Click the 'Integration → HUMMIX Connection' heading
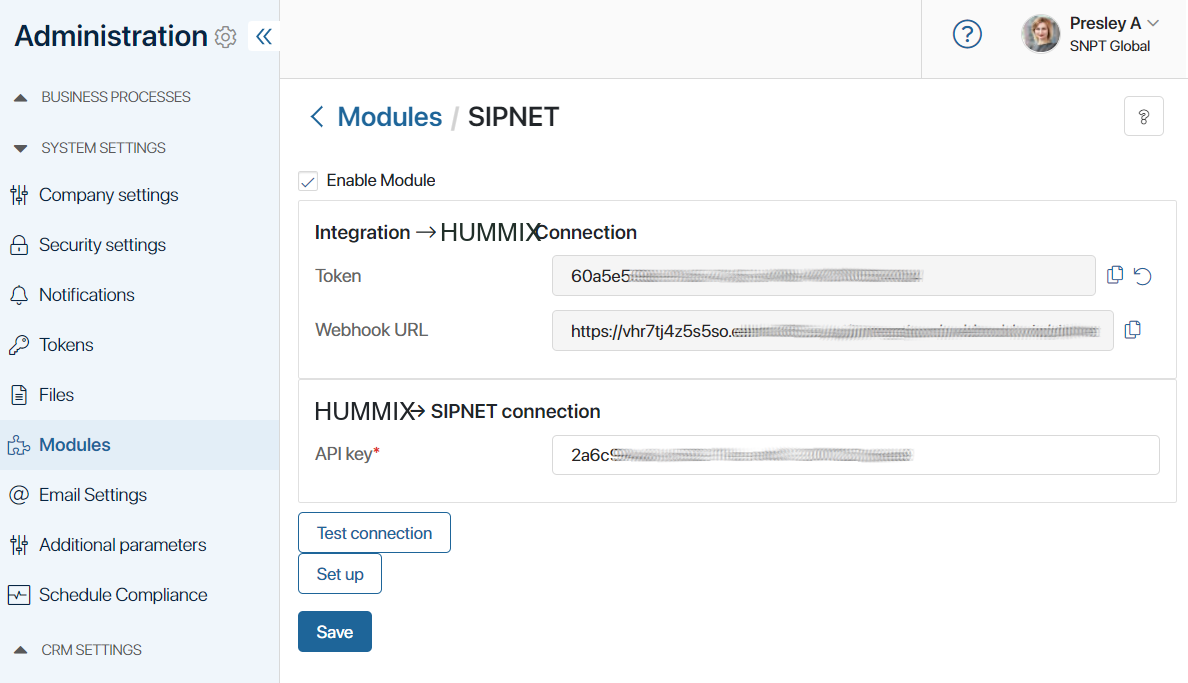This screenshot has width=1188, height=683. coord(476,232)
